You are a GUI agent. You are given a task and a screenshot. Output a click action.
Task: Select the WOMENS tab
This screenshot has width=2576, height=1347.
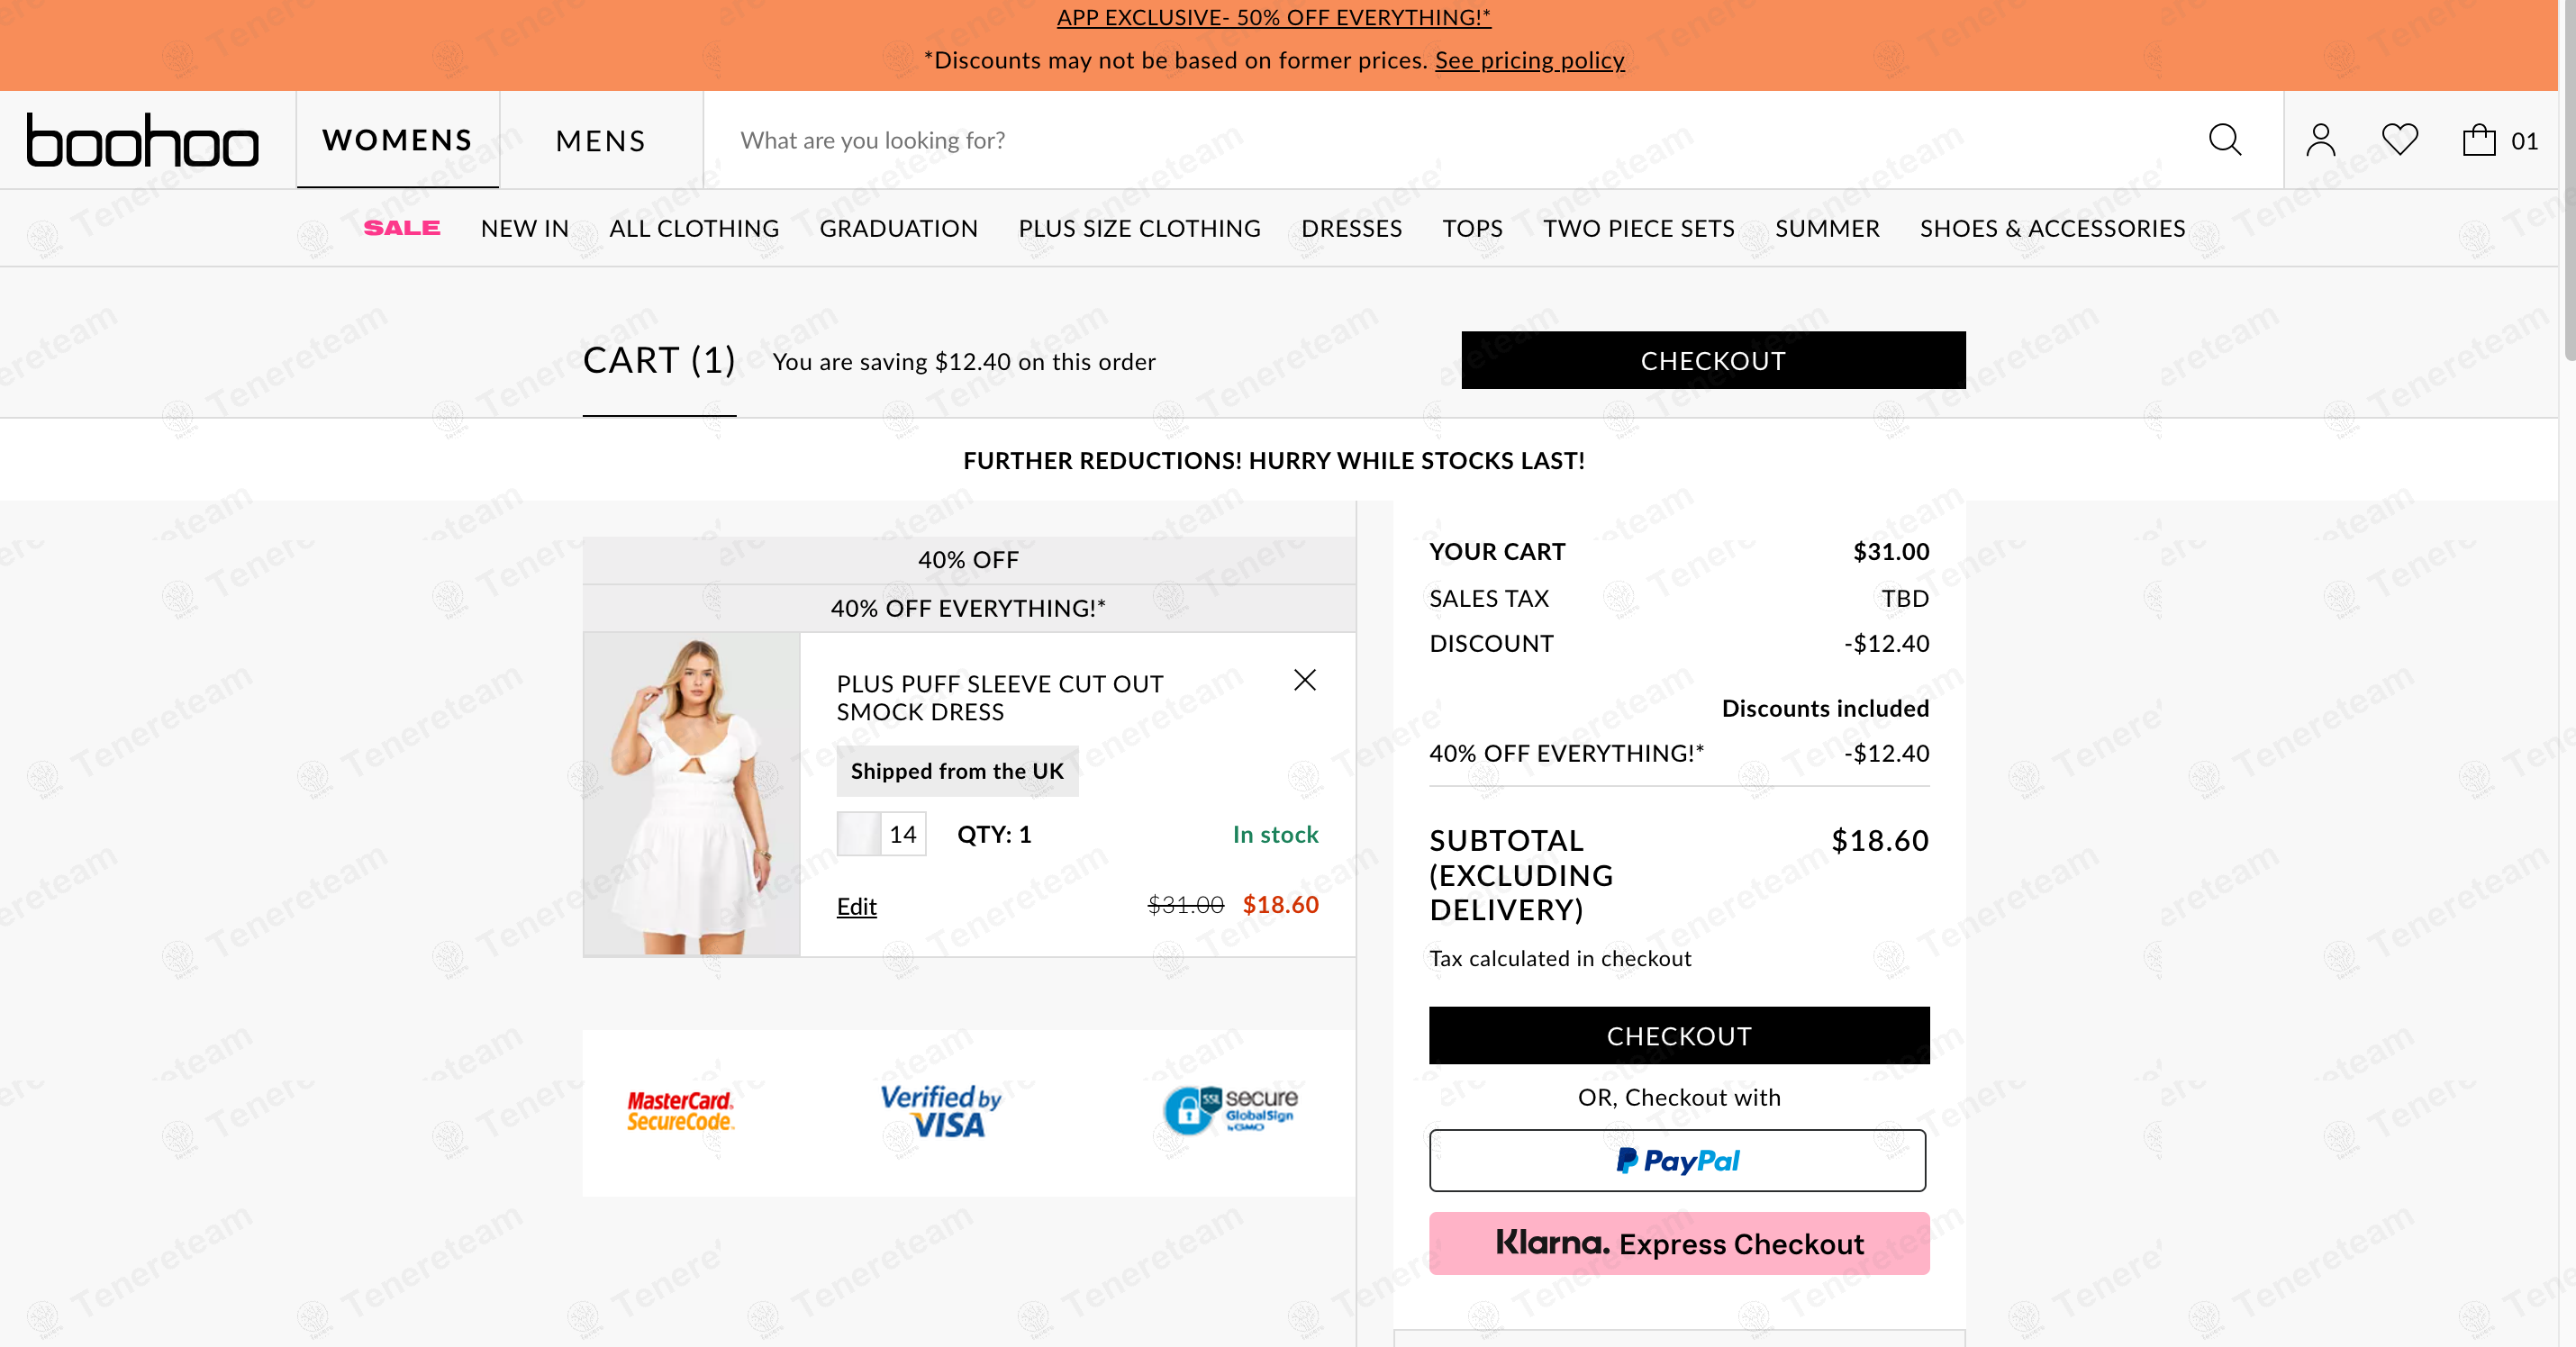tap(397, 140)
